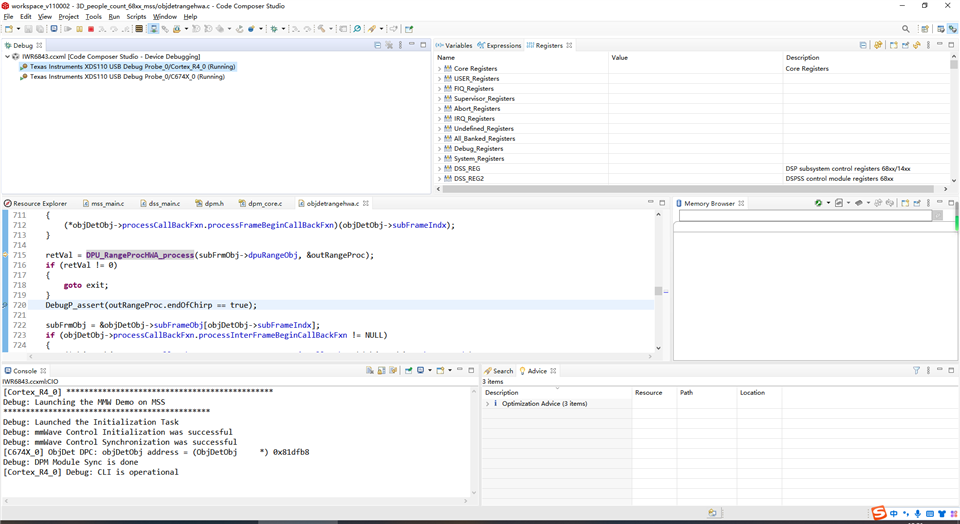Click the Clear Console icon
This screenshot has height=524, width=960.
370,371
